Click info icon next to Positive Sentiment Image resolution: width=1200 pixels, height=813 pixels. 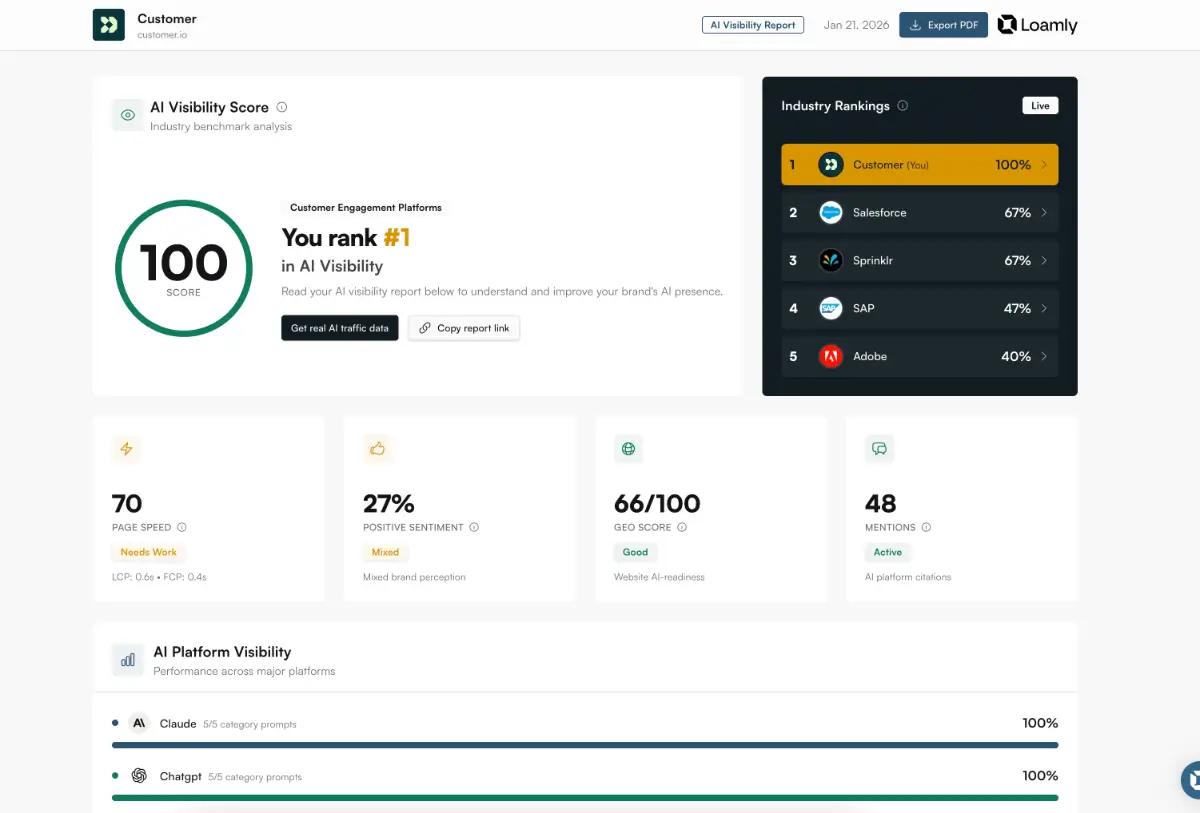474,527
